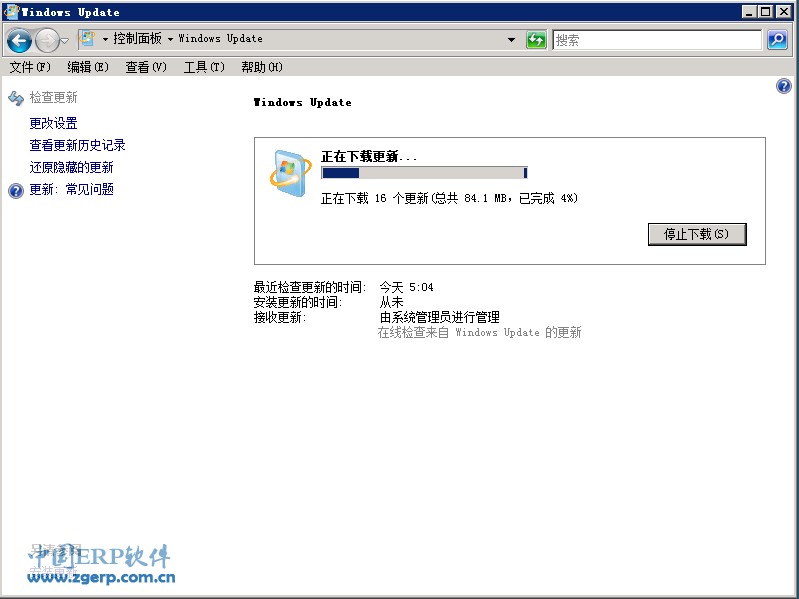Open the address bar history dropdown

coord(511,40)
